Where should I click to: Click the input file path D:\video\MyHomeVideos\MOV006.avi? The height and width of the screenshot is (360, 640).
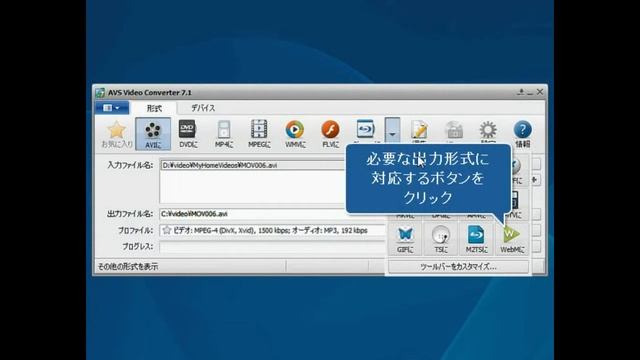[x=220, y=165]
